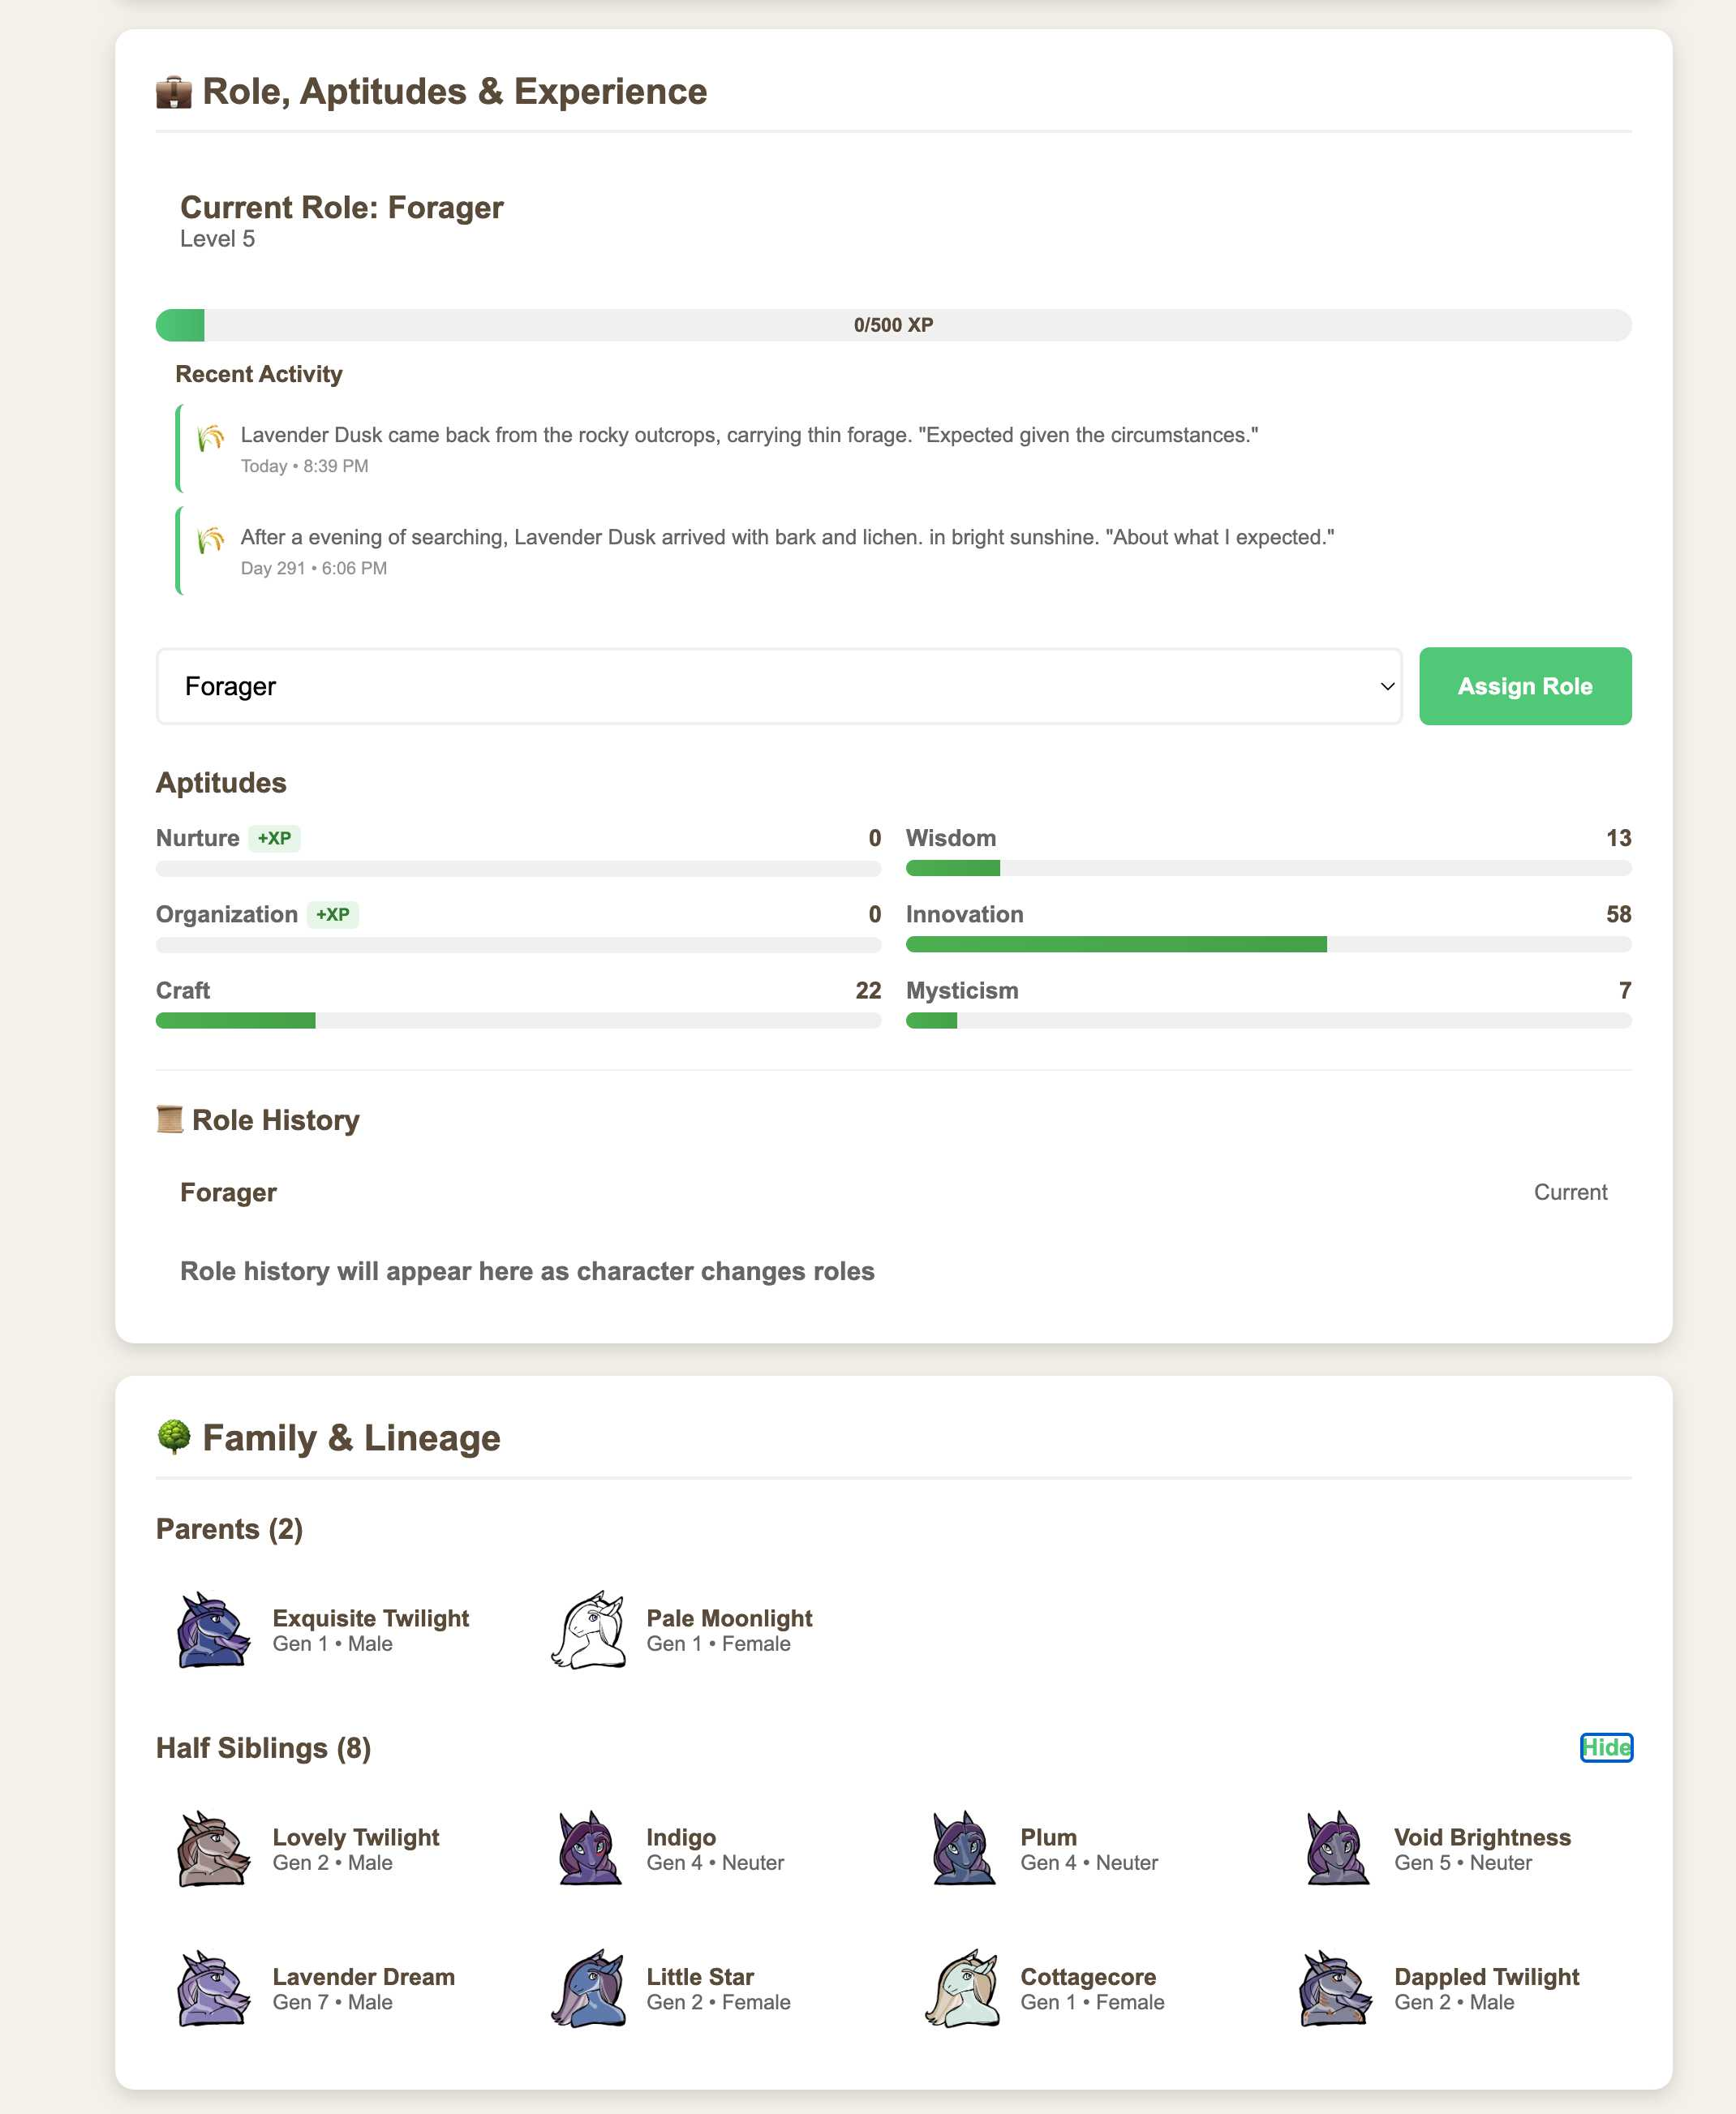
Task: Open the Little Star name link
Action: [x=699, y=1977]
